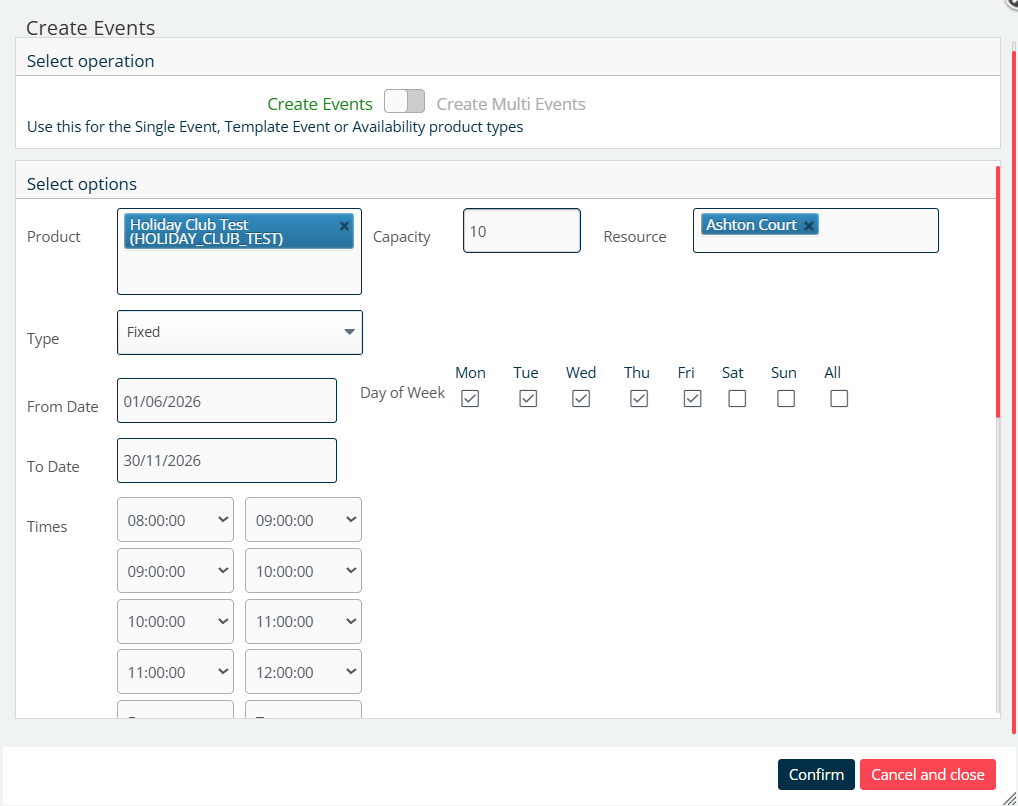Uncheck the Mon checkbox
This screenshot has width=1018, height=806.
tap(470, 398)
